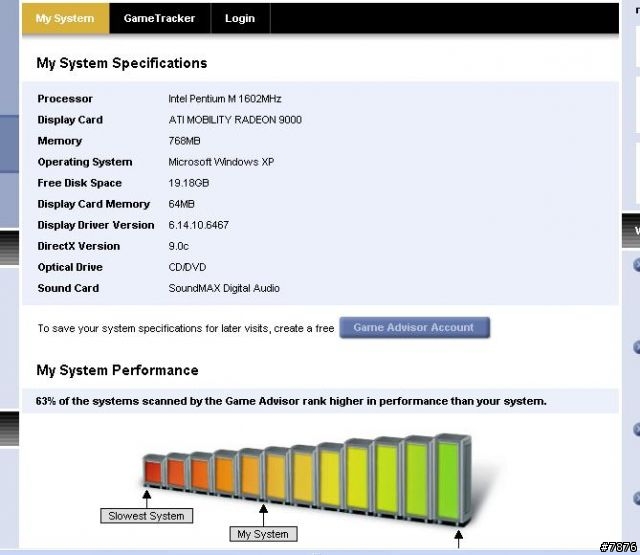
Task: Click the save system specifications sentence
Action: click(x=186, y=329)
